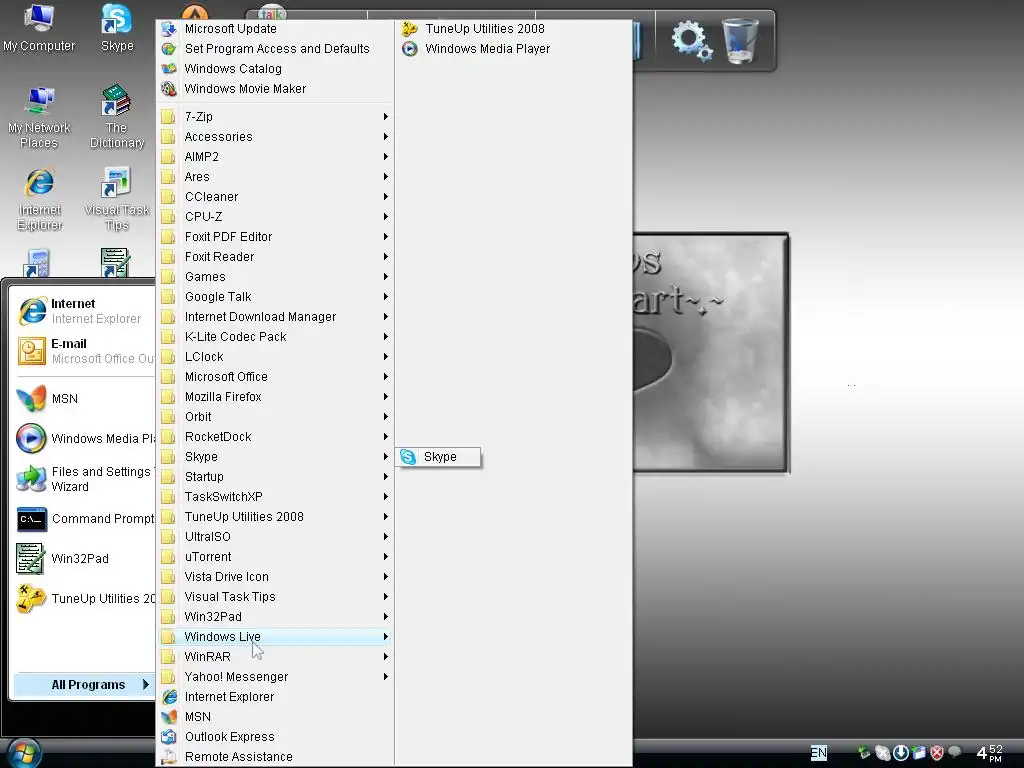Viewport: 1024px width, 768px height.
Task: Expand WinRAR submenu arrow
Action: (x=385, y=657)
